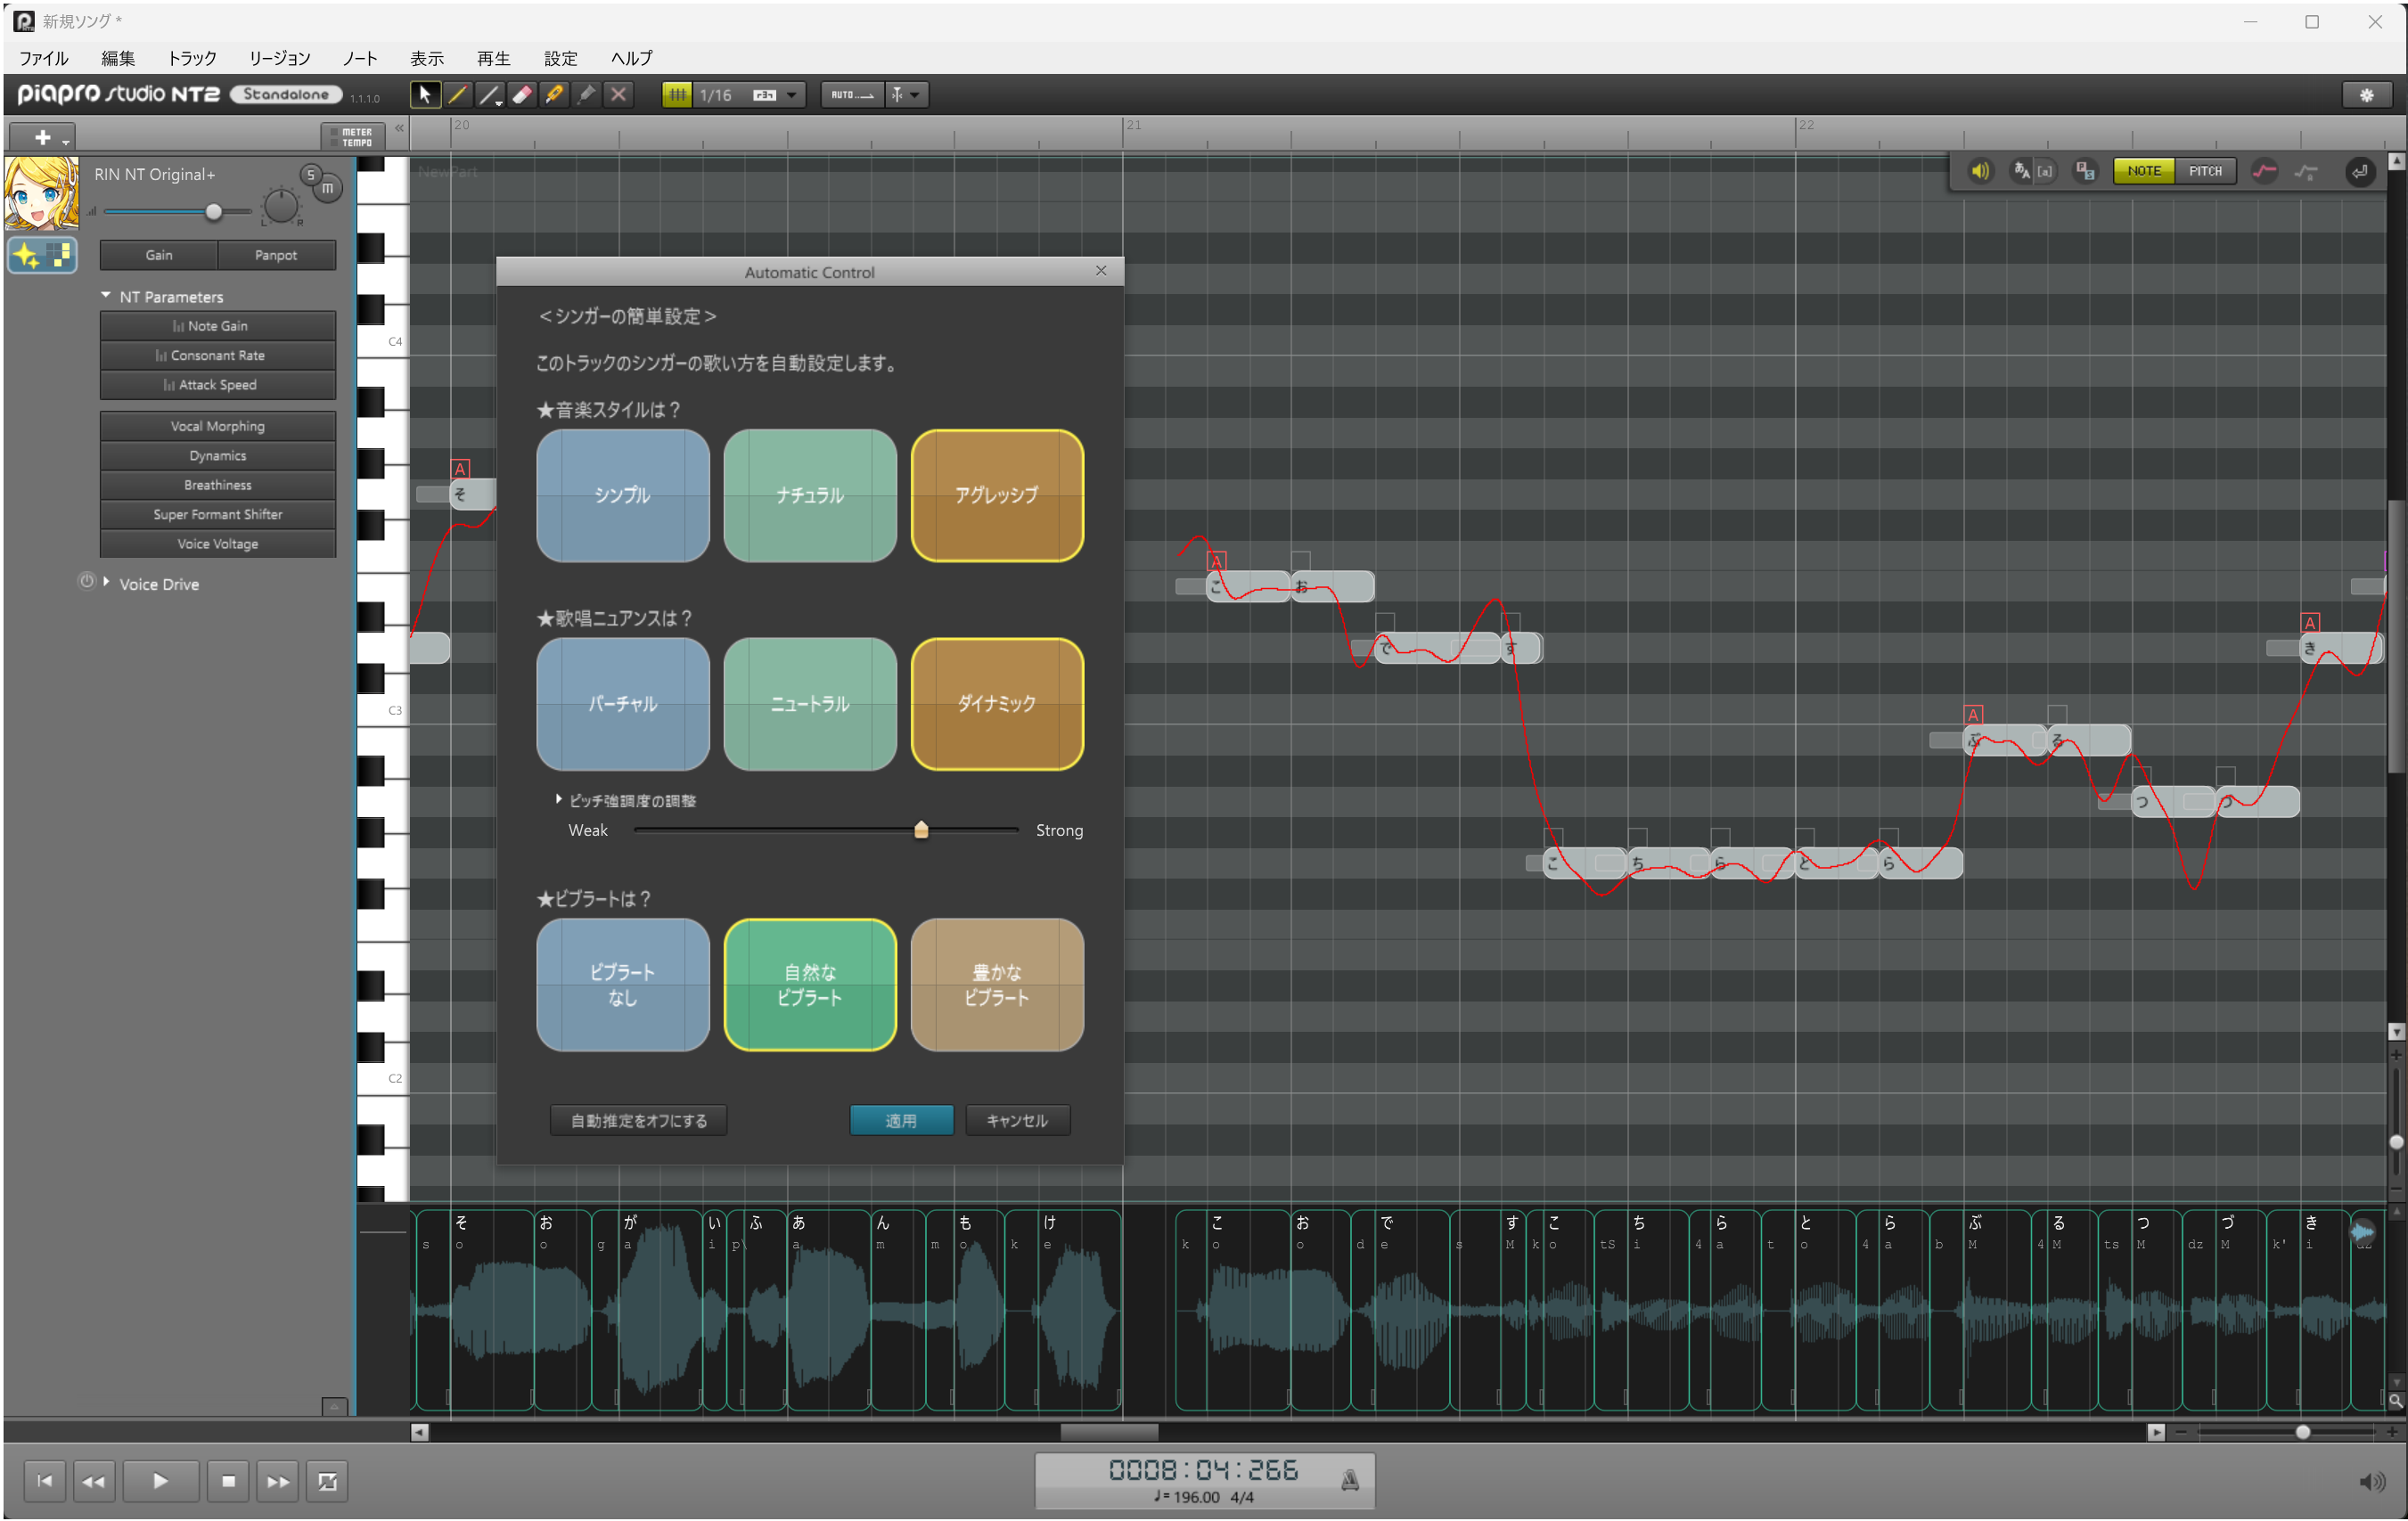This screenshot has width=2408, height=1521.
Task: Switch editor to PITCH mode
Action: pyautogui.click(x=2204, y=171)
